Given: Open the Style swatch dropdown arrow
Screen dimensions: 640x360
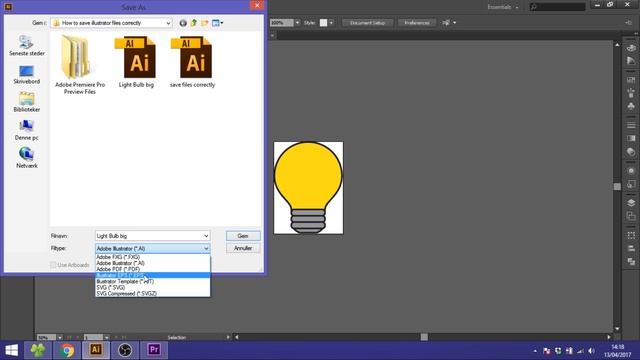Looking at the screenshot, I should point(331,23).
